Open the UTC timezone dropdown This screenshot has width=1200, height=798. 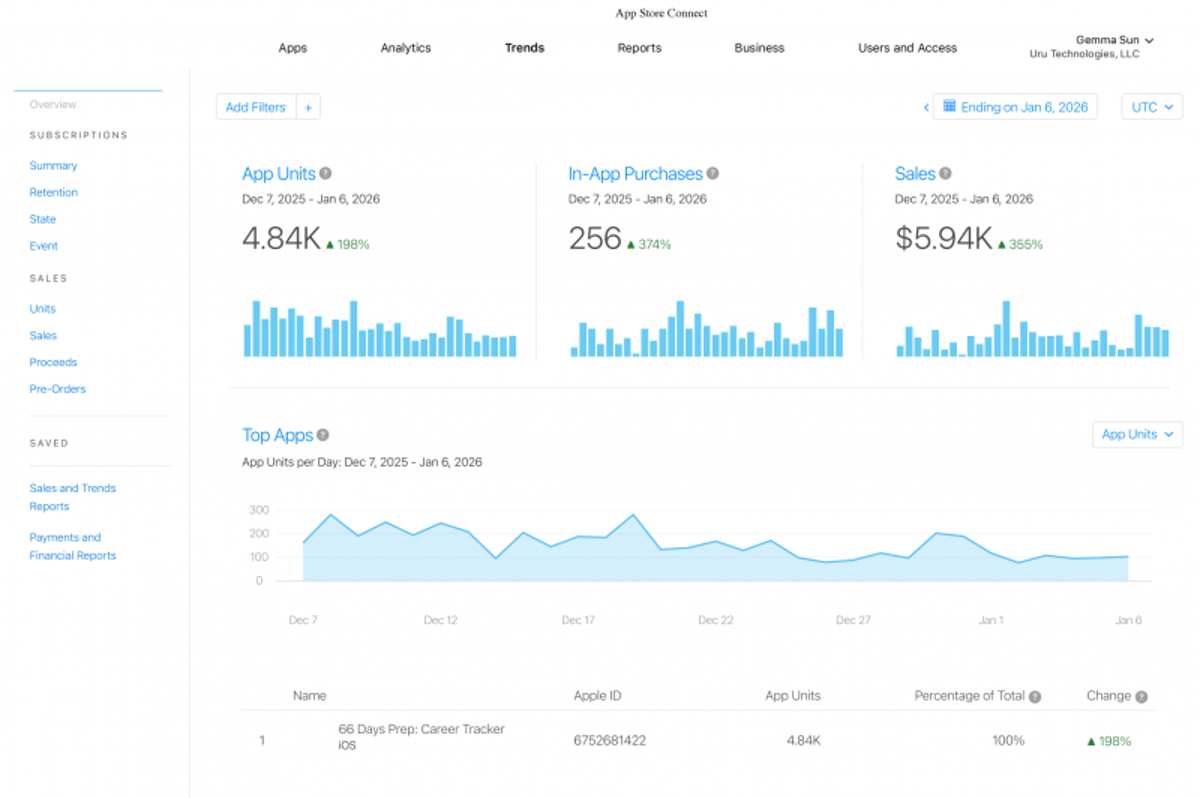1152,107
